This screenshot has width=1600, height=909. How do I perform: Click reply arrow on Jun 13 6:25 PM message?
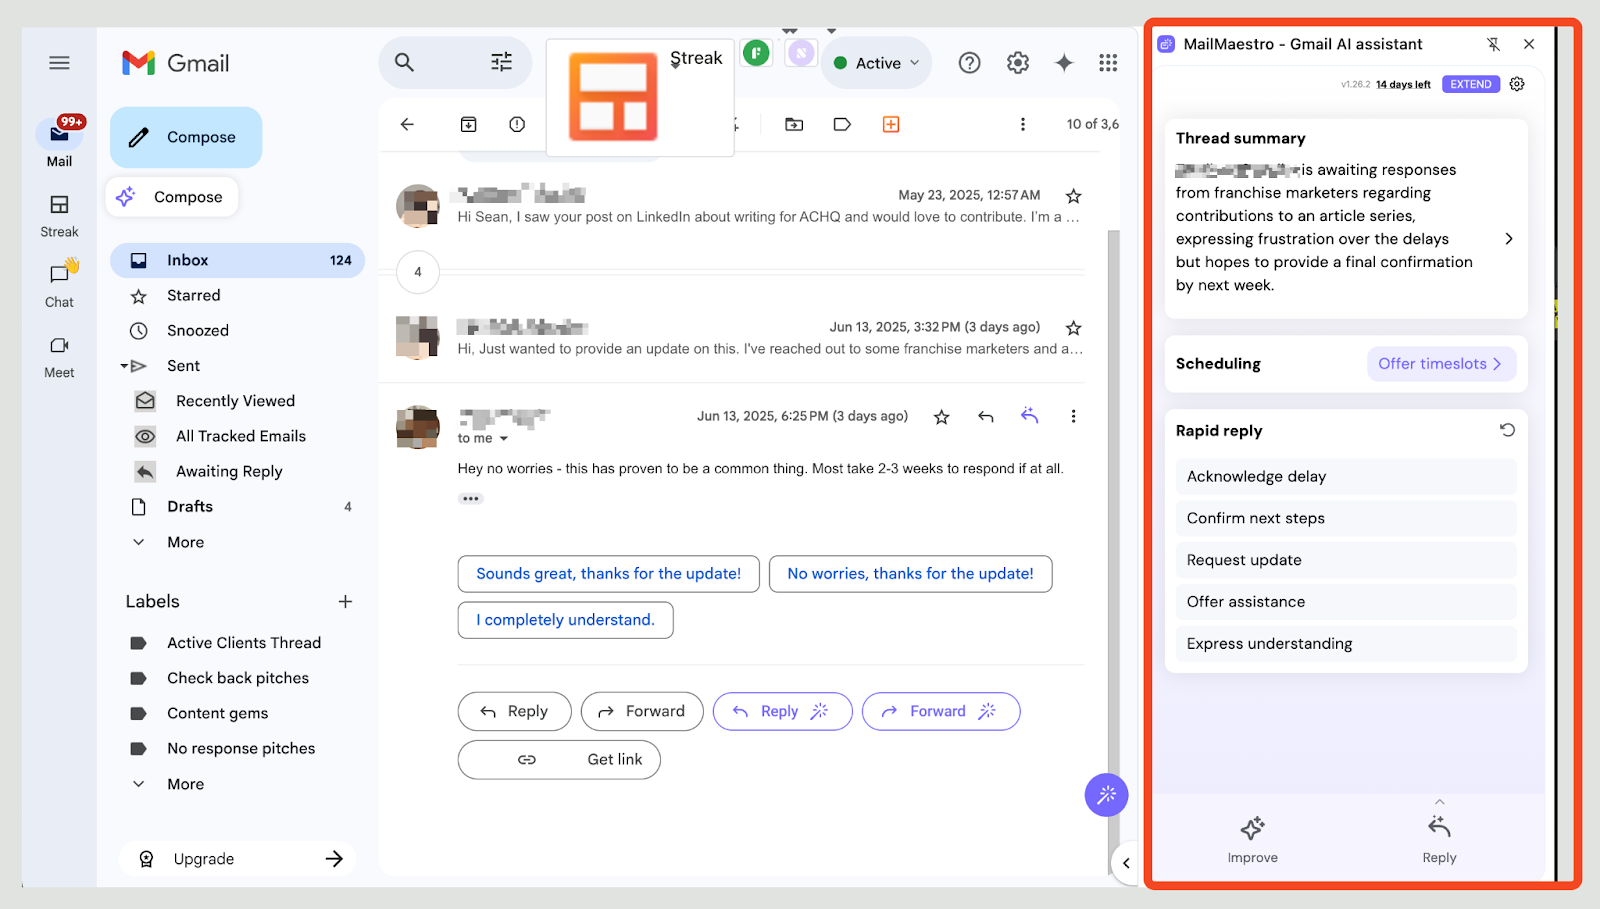point(985,416)
